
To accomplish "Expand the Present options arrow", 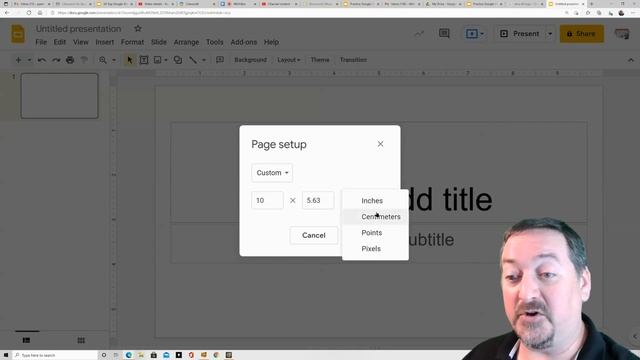I will 550,34.
